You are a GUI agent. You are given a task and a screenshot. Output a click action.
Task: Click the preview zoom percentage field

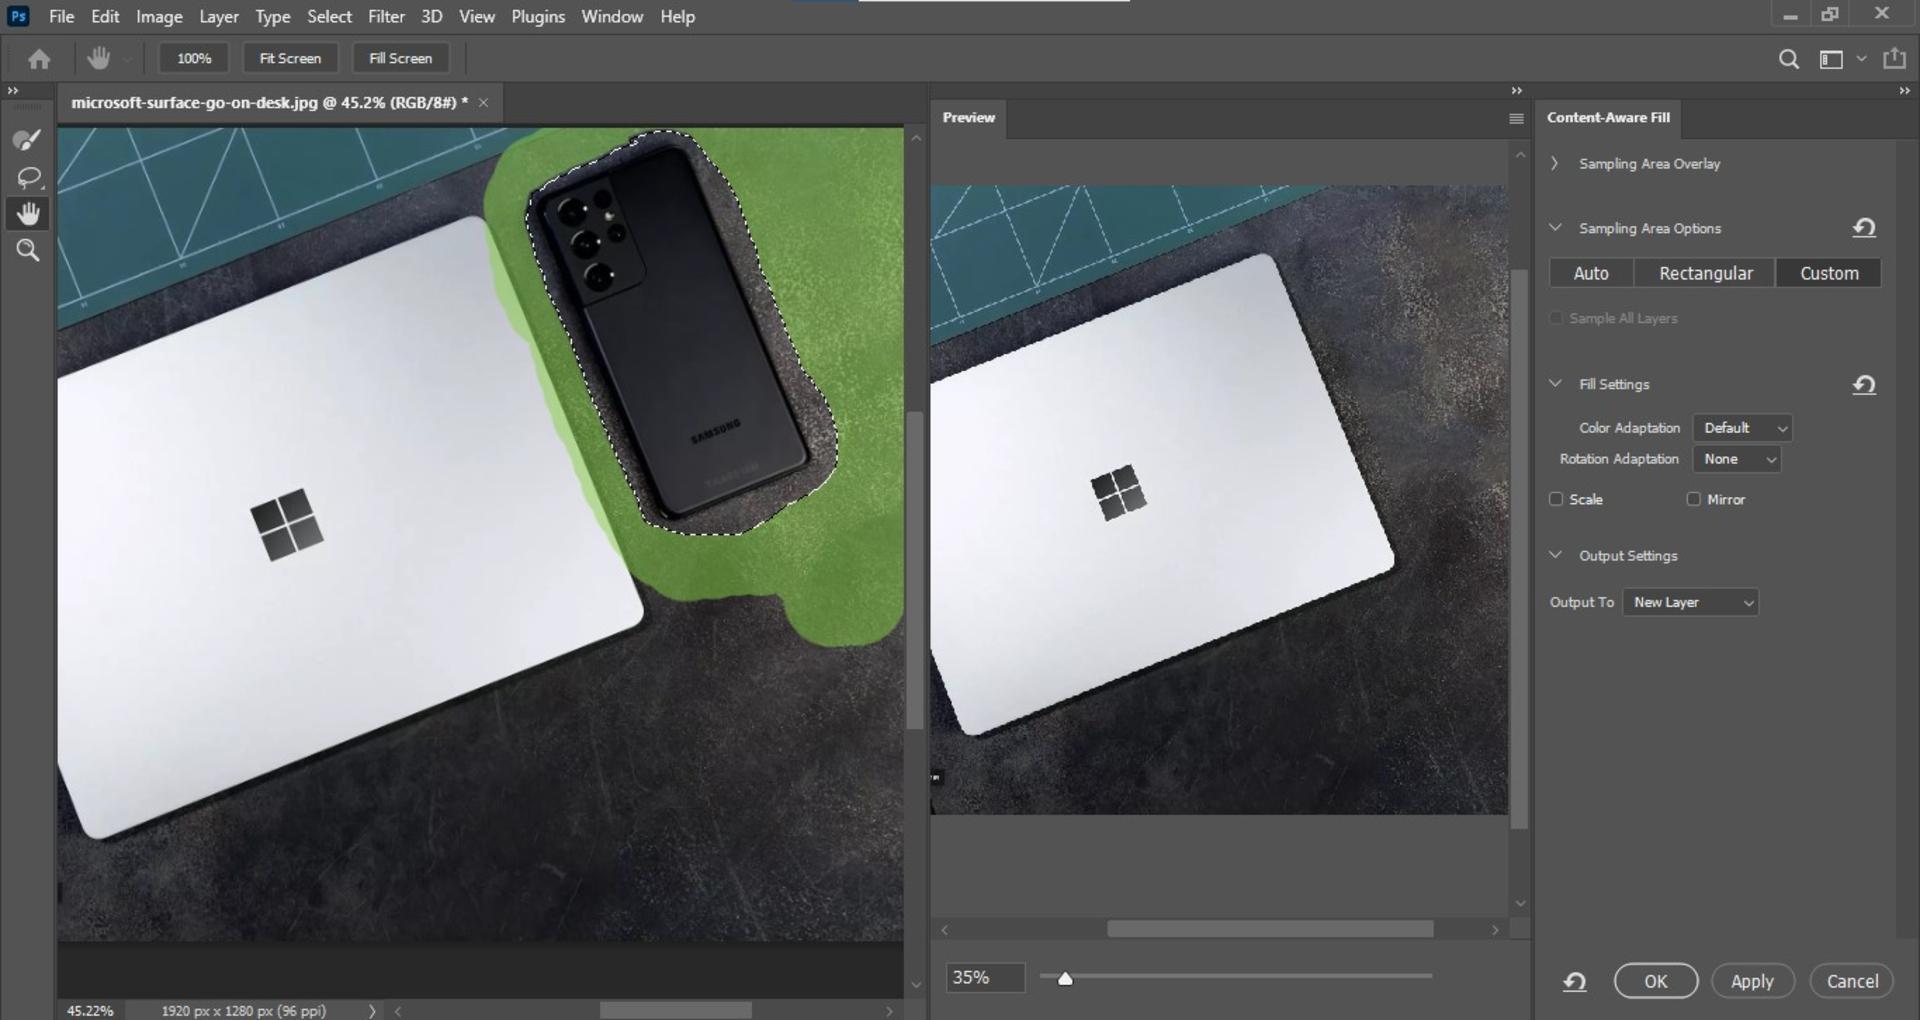(x=985, y=978)
